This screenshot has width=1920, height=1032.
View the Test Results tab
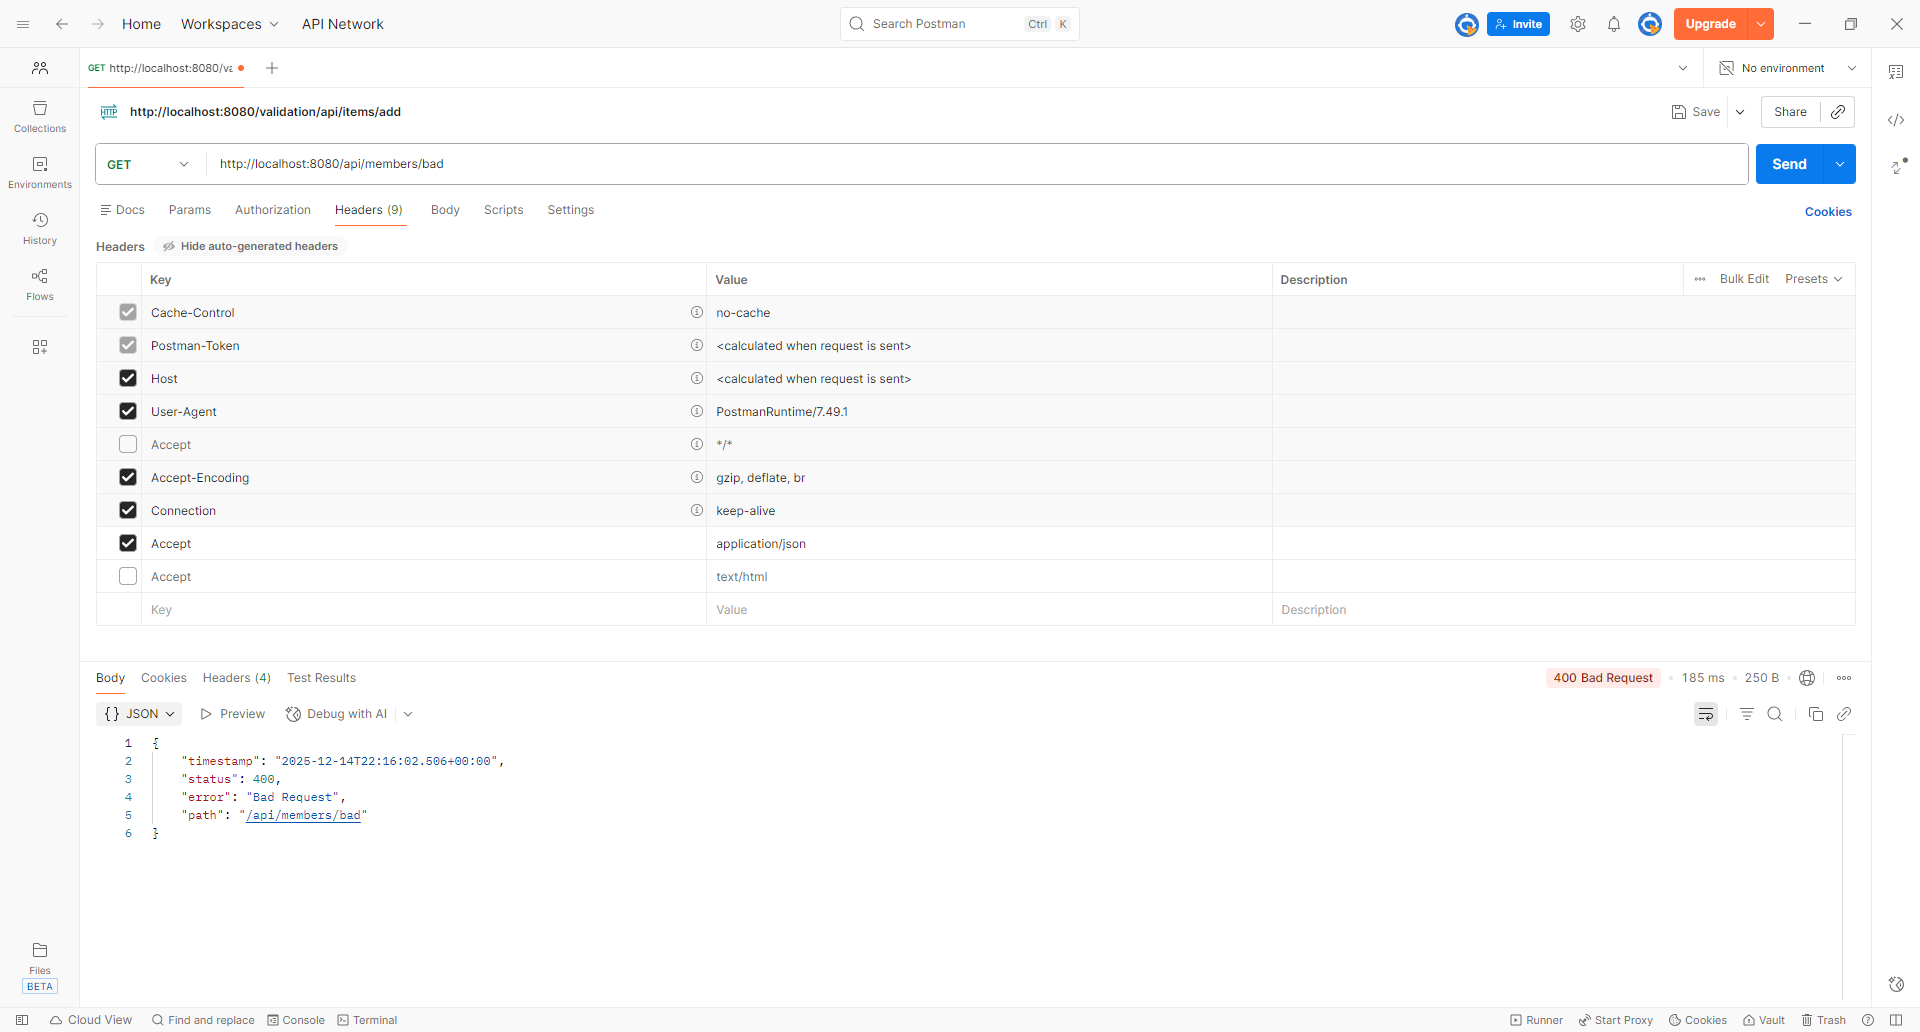[x=321, y=678]
